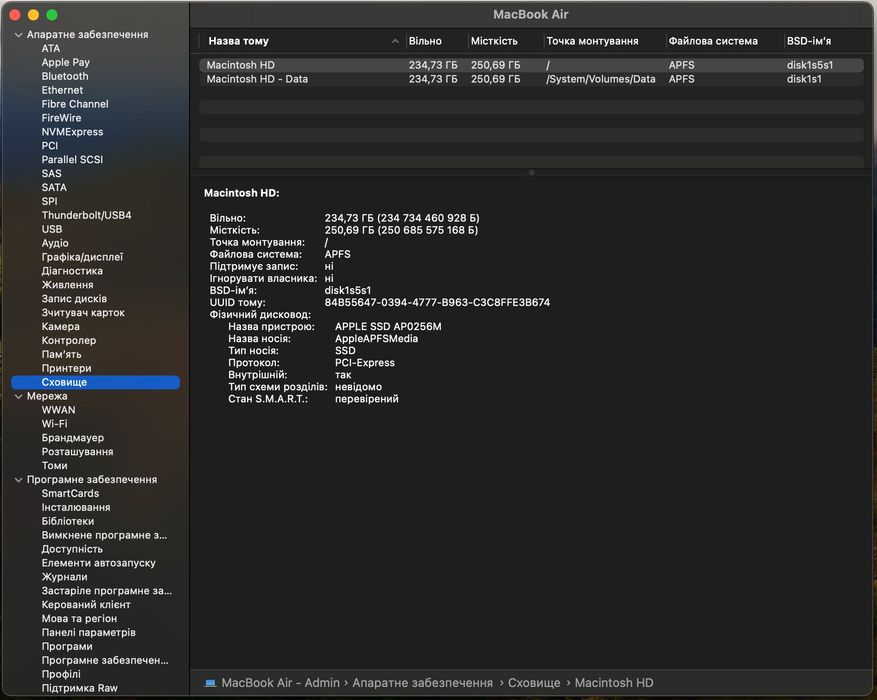Select Елементи автозапуску entry
Screen dimensions: 877x700
click(x=98, y=563)
